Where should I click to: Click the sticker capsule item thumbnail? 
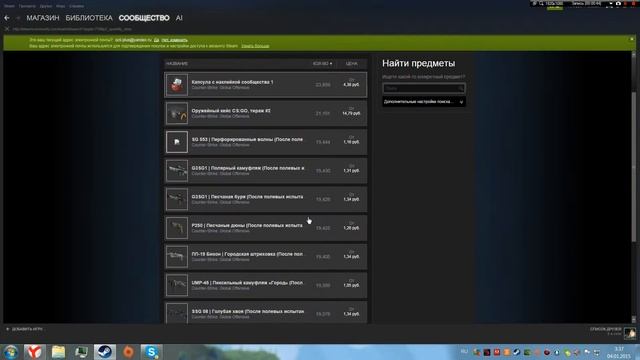pos(177,85)
